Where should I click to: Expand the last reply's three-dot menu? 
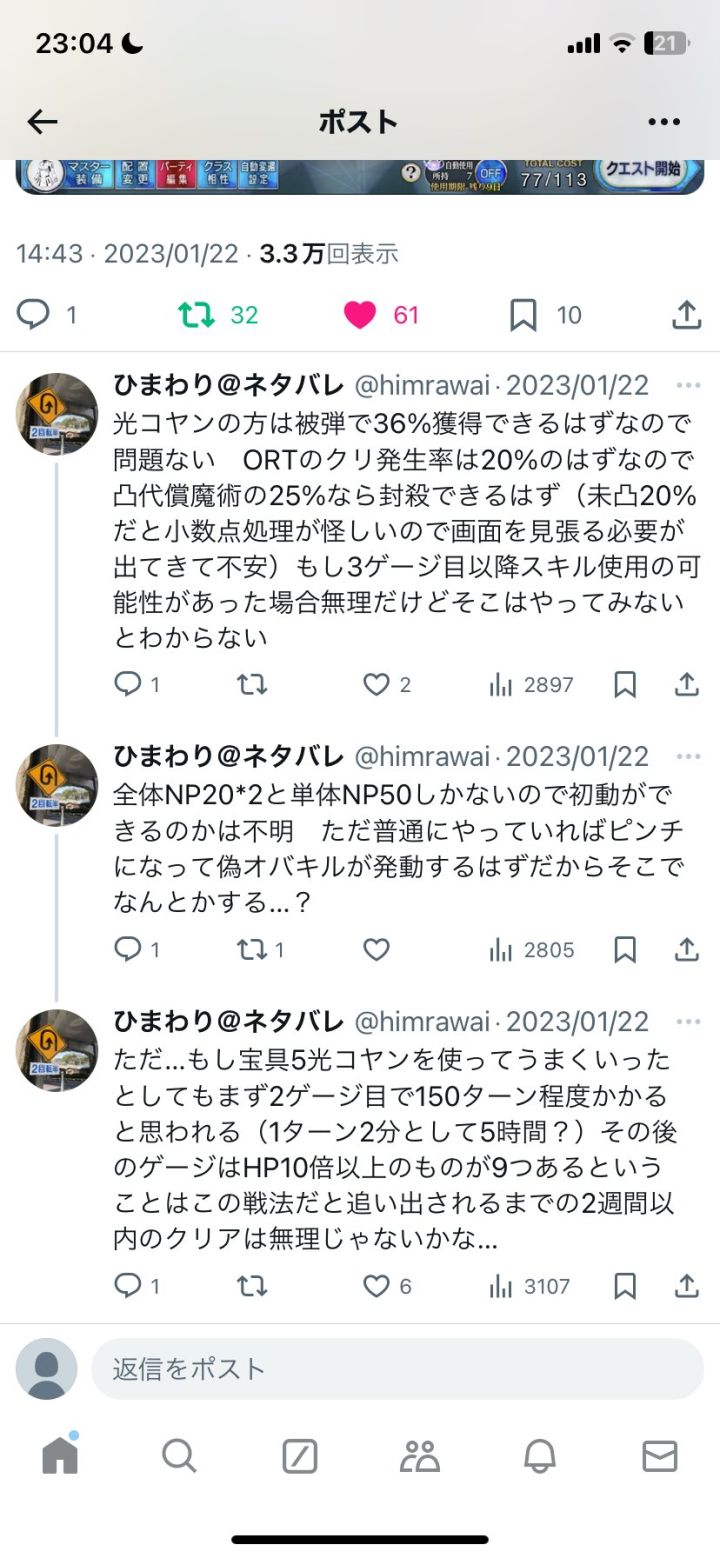pos(688,1022)
